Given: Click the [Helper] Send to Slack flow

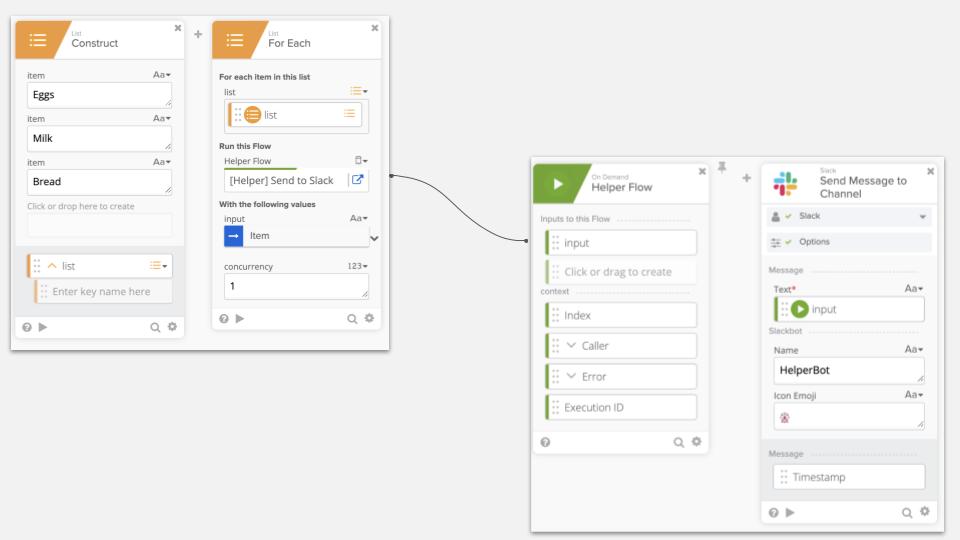Looking at the screenshot, I should pyautogui.click(x=284, y=180).
